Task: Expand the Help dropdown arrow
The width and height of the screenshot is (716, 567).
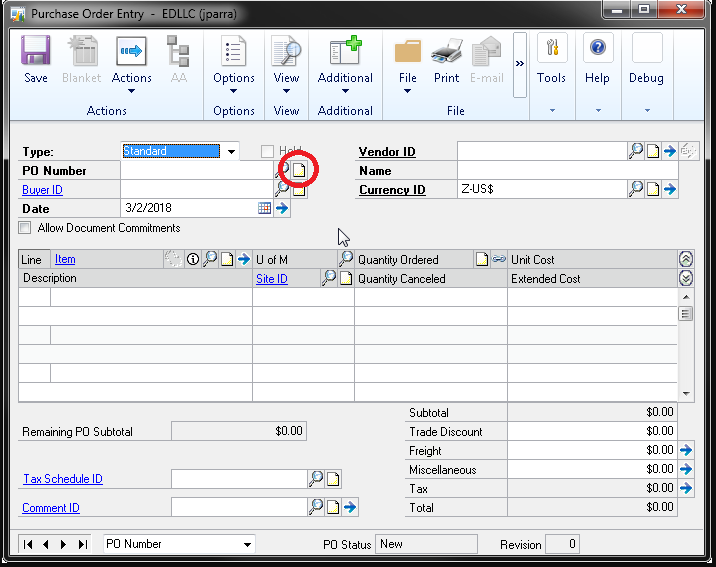Action: [x=598, y=110]
